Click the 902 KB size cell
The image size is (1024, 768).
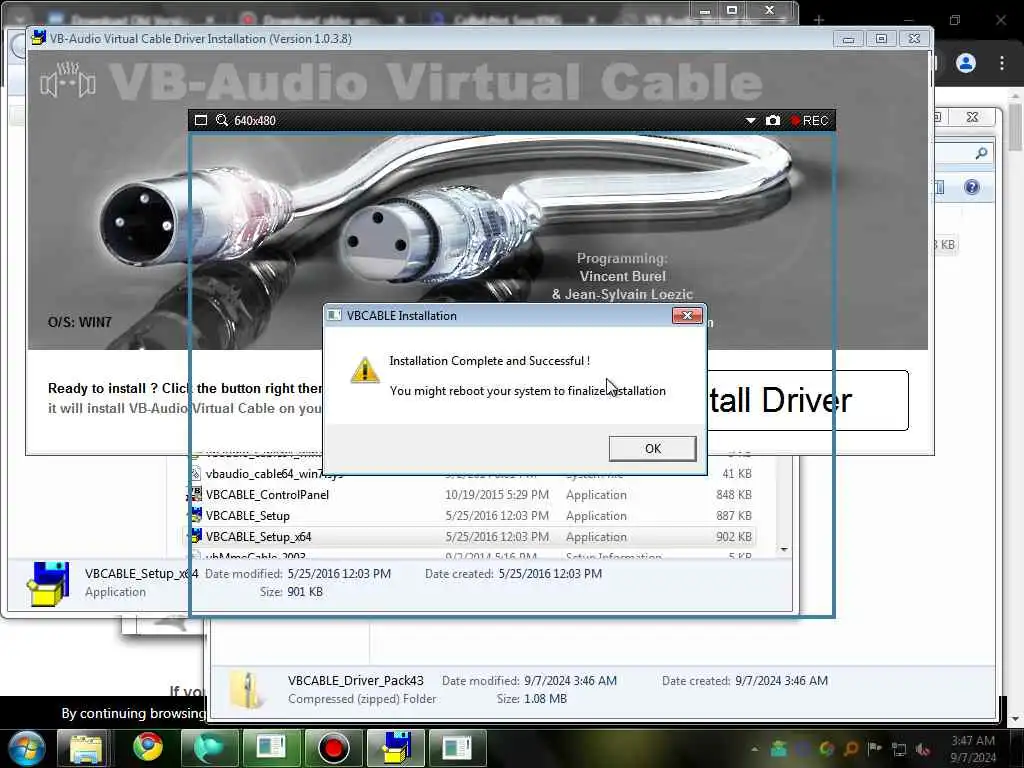733,537
